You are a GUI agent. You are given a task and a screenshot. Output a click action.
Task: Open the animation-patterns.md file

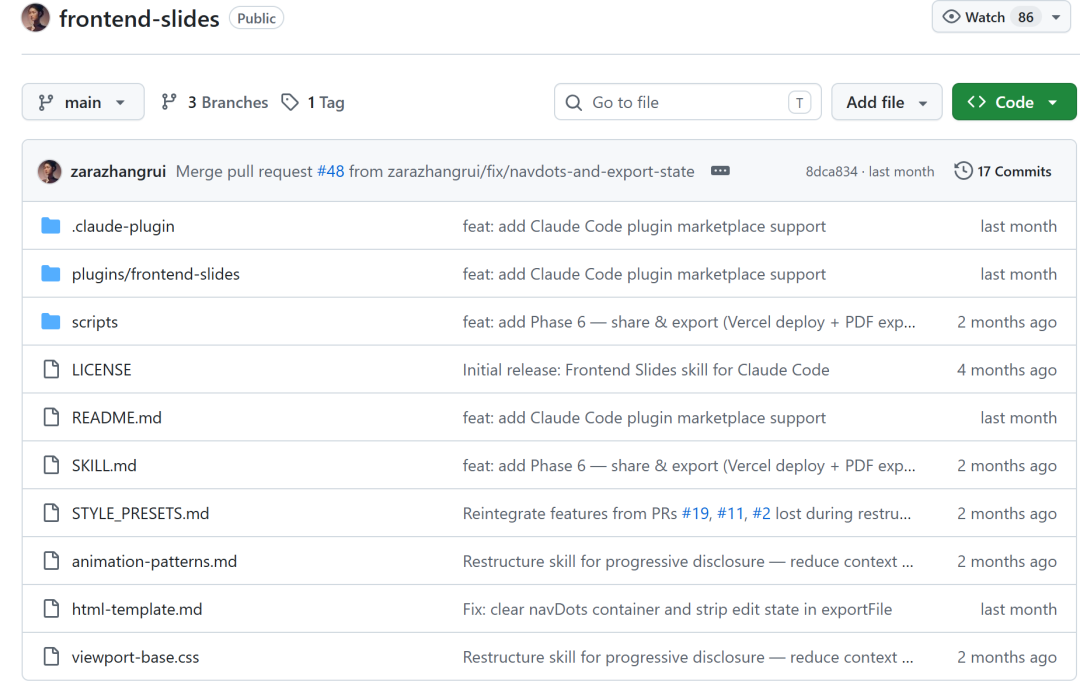pos(154,561)
